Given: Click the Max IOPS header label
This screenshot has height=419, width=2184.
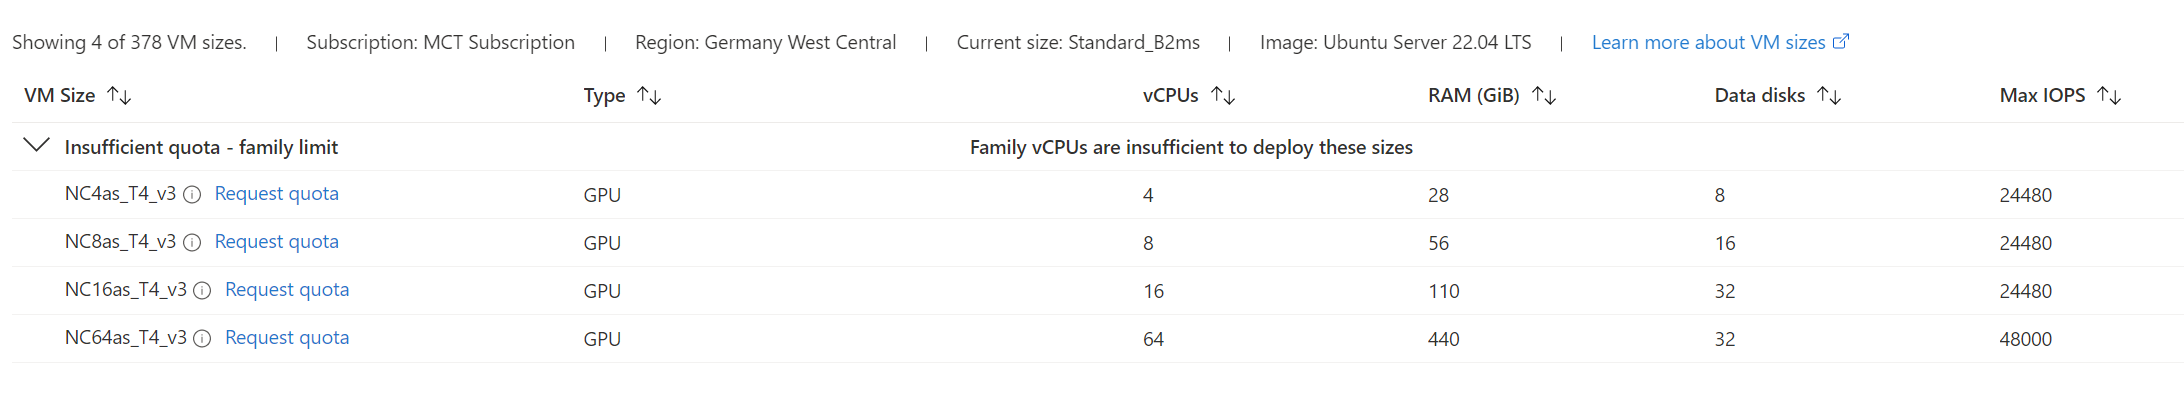Looking at the screenshot, I should 2042,96.
